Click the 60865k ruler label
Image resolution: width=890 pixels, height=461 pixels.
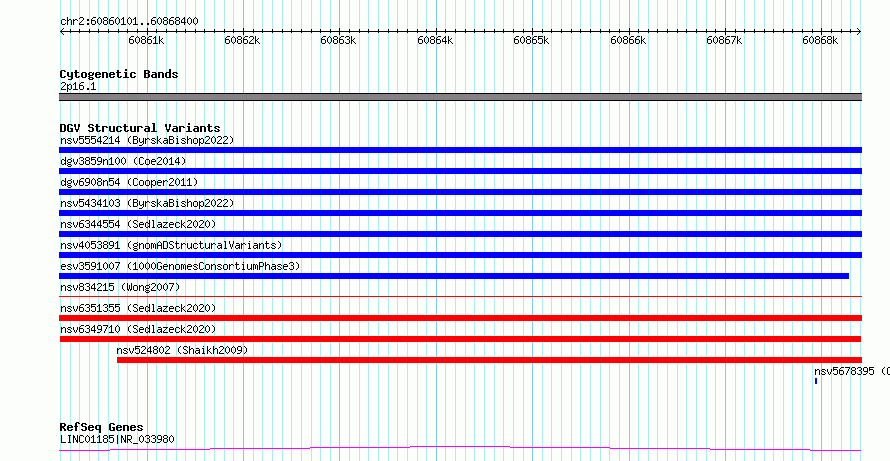pos(532,40)
